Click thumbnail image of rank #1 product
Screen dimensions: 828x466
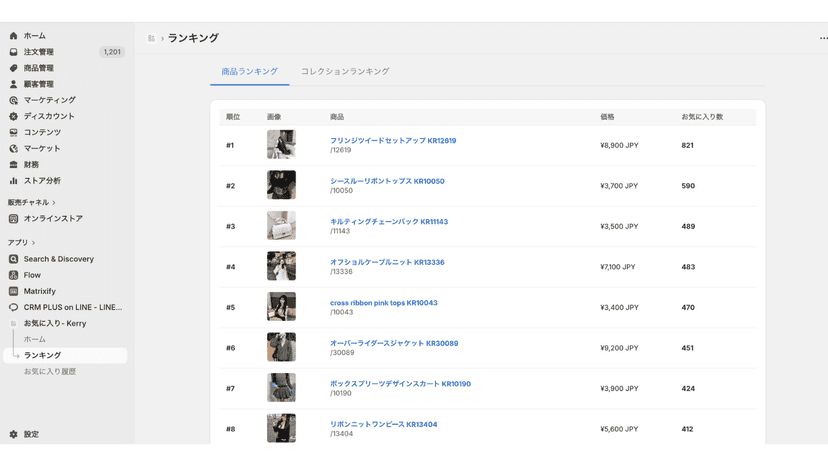click(x=281, y=144)
